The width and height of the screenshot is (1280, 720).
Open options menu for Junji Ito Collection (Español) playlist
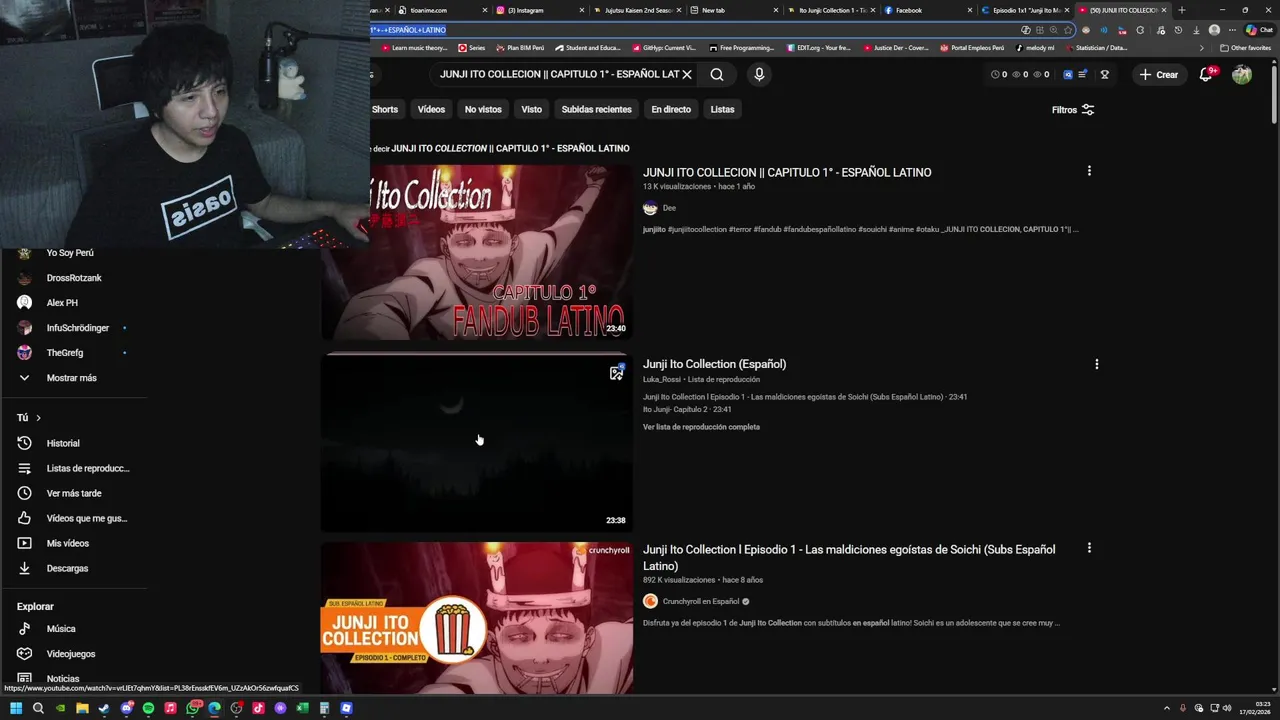(1097, 364)
